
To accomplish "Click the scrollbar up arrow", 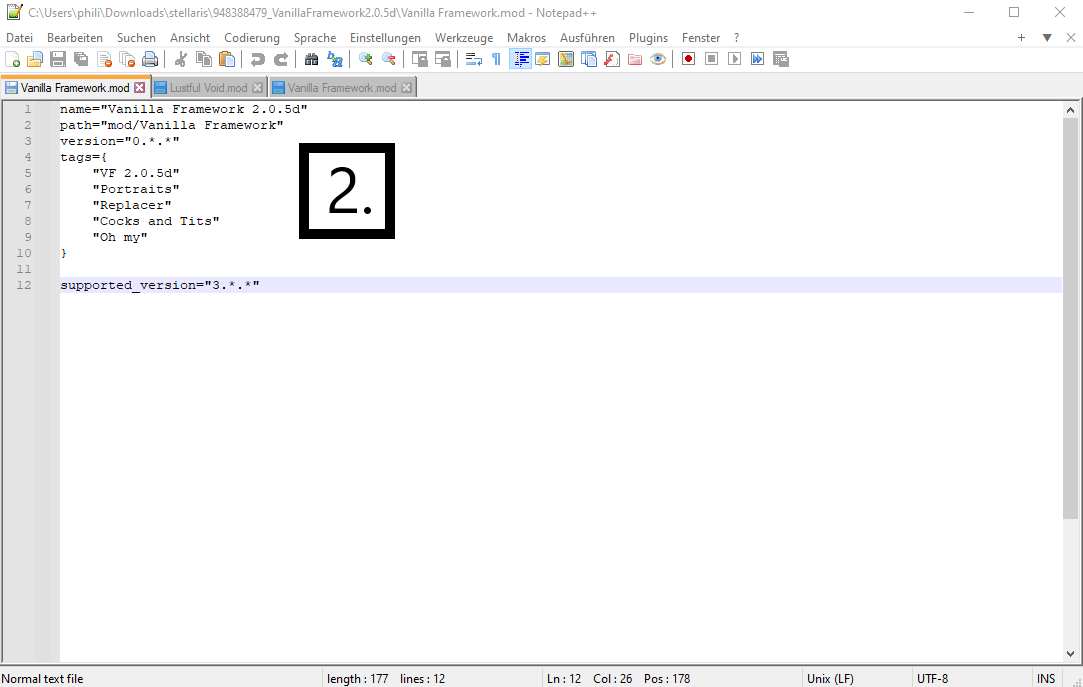I will pyautogui.click(x=1070, y=110).
